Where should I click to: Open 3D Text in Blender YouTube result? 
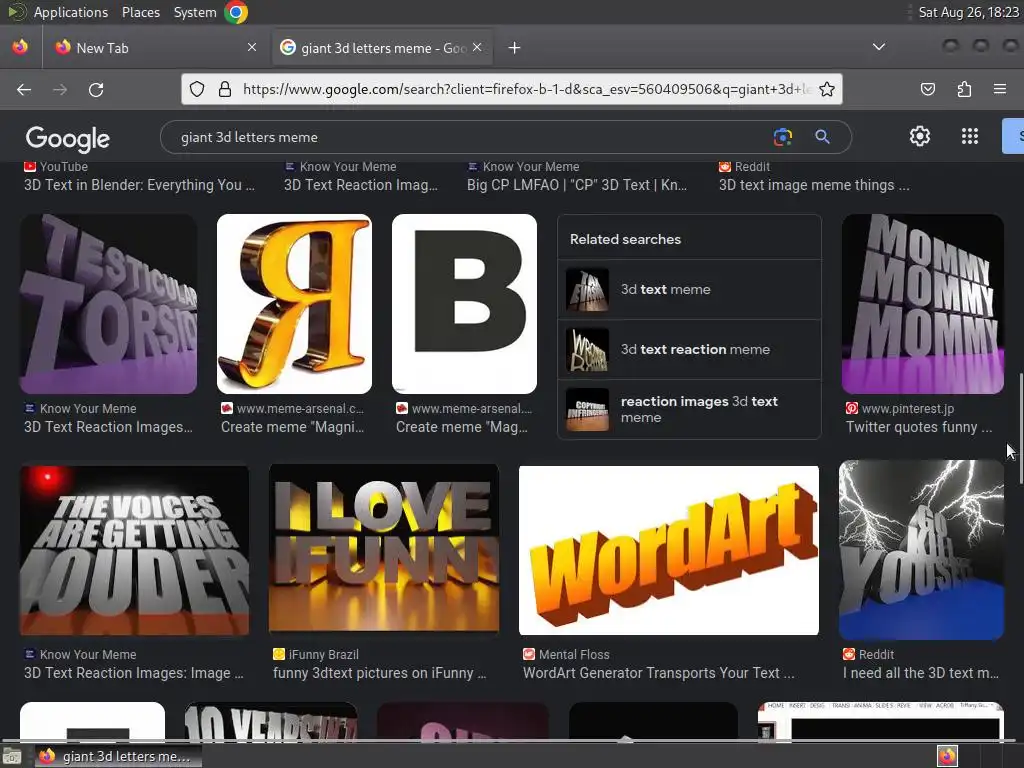tap(139, 185)
